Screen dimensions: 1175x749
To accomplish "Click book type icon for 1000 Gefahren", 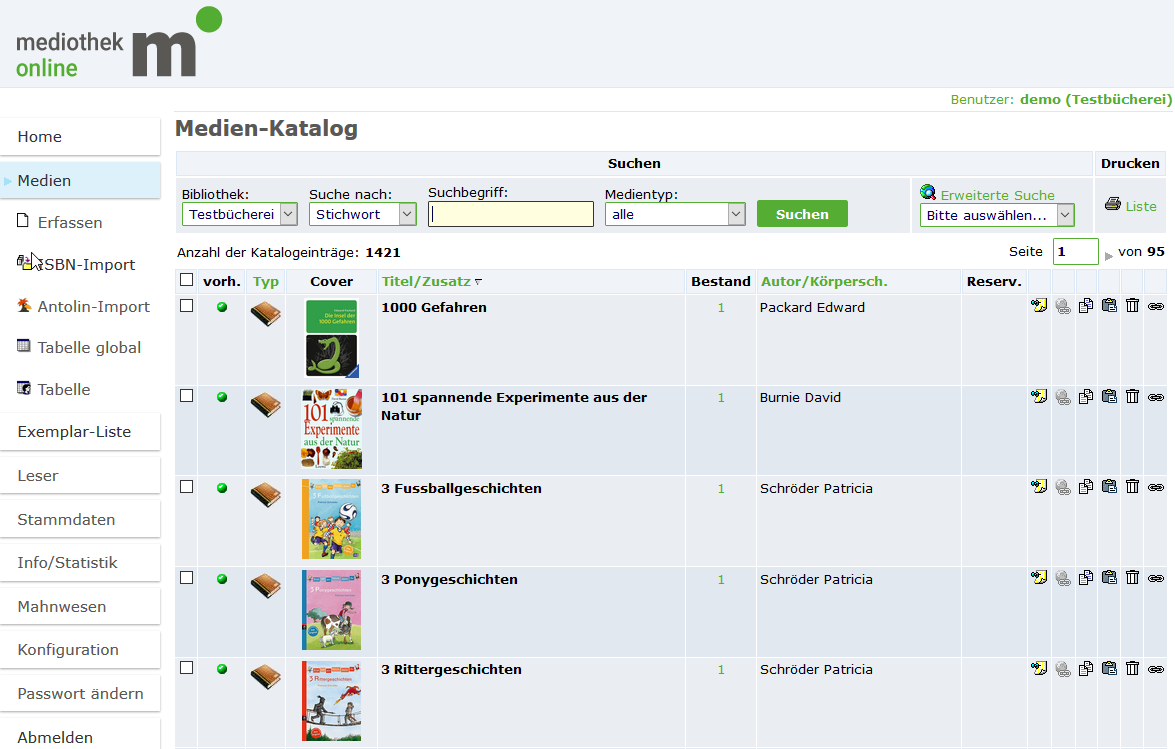I will [x=265, y=314].
